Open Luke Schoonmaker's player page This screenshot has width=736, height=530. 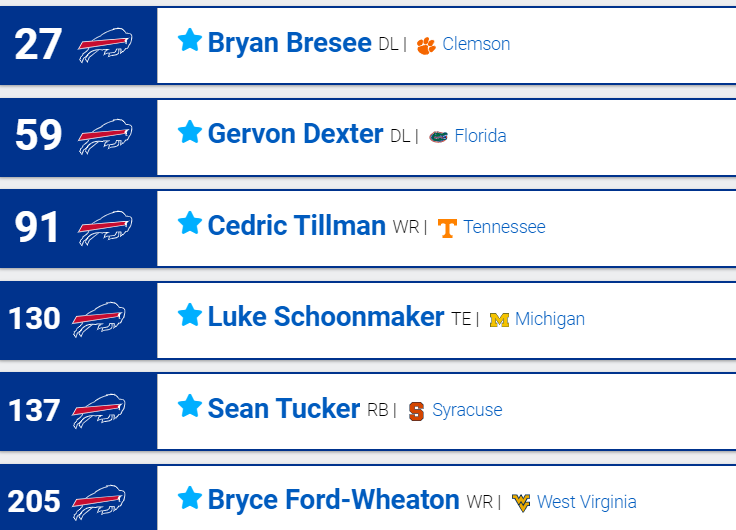click(x=326, y=317)
